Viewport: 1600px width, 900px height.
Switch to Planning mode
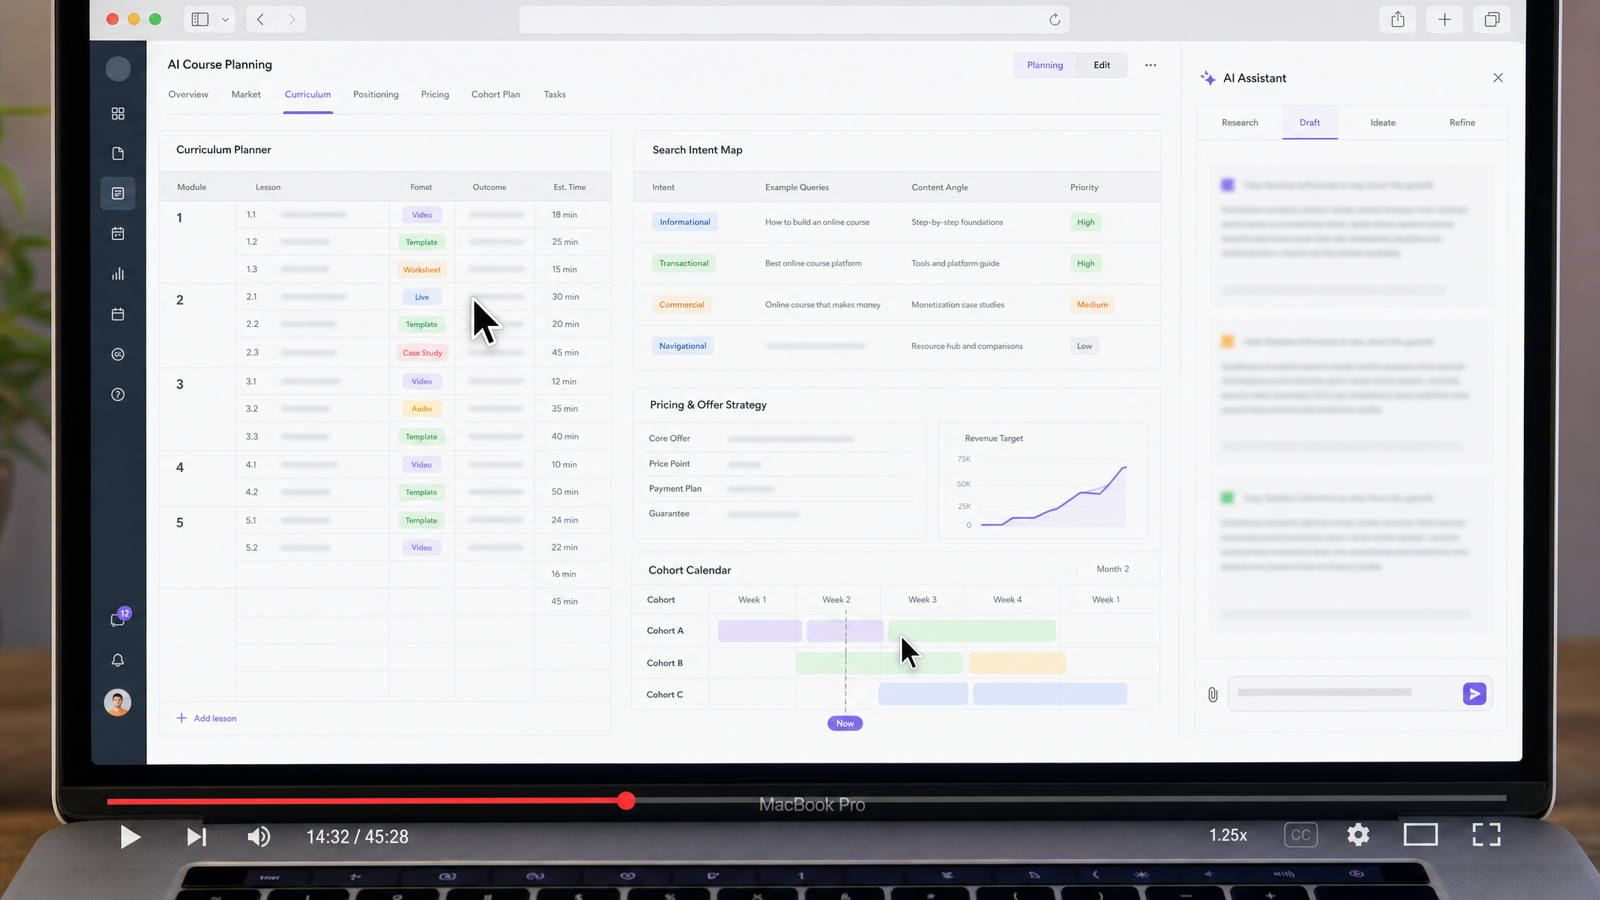[1045, 65]
